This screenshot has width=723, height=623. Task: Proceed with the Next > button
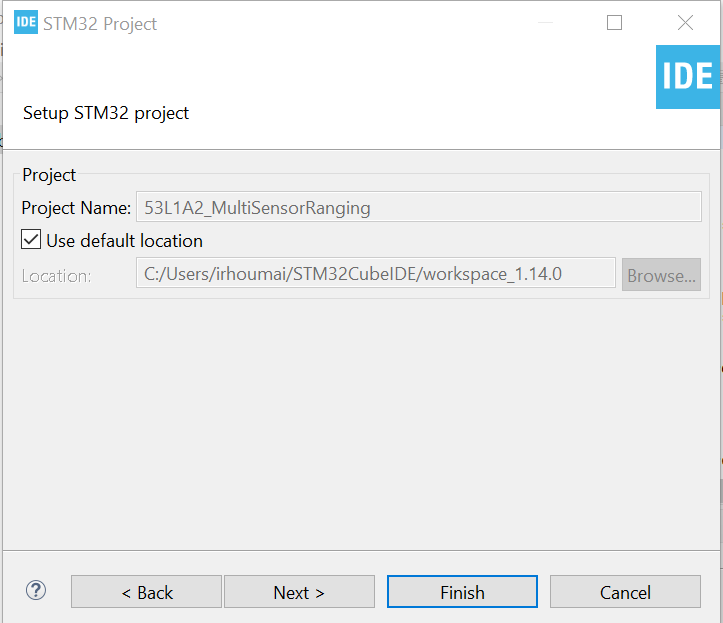pos(299,592)
